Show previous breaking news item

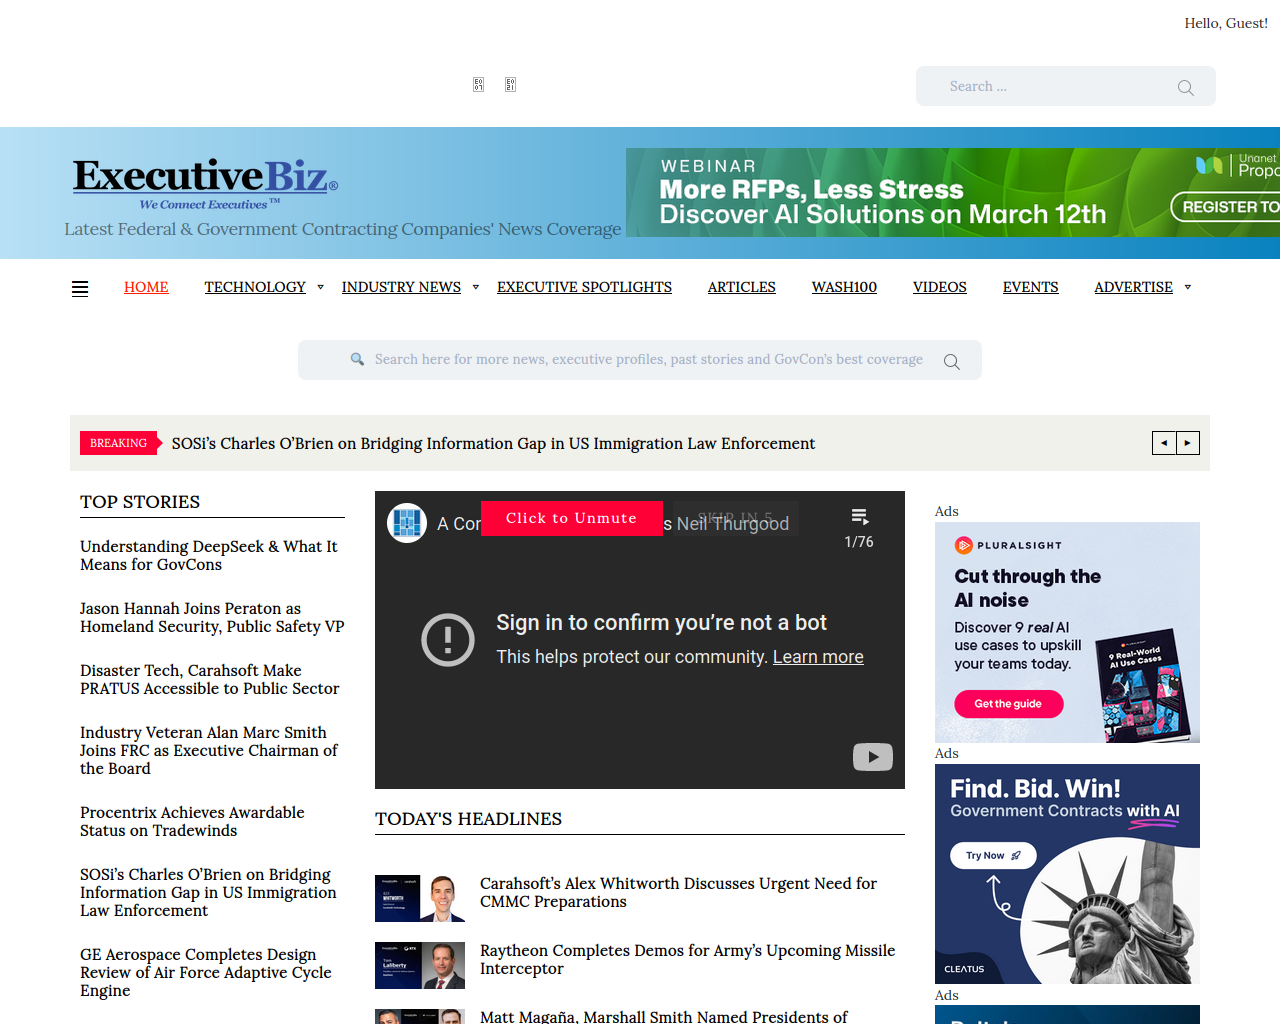(x=1164, y=443)
